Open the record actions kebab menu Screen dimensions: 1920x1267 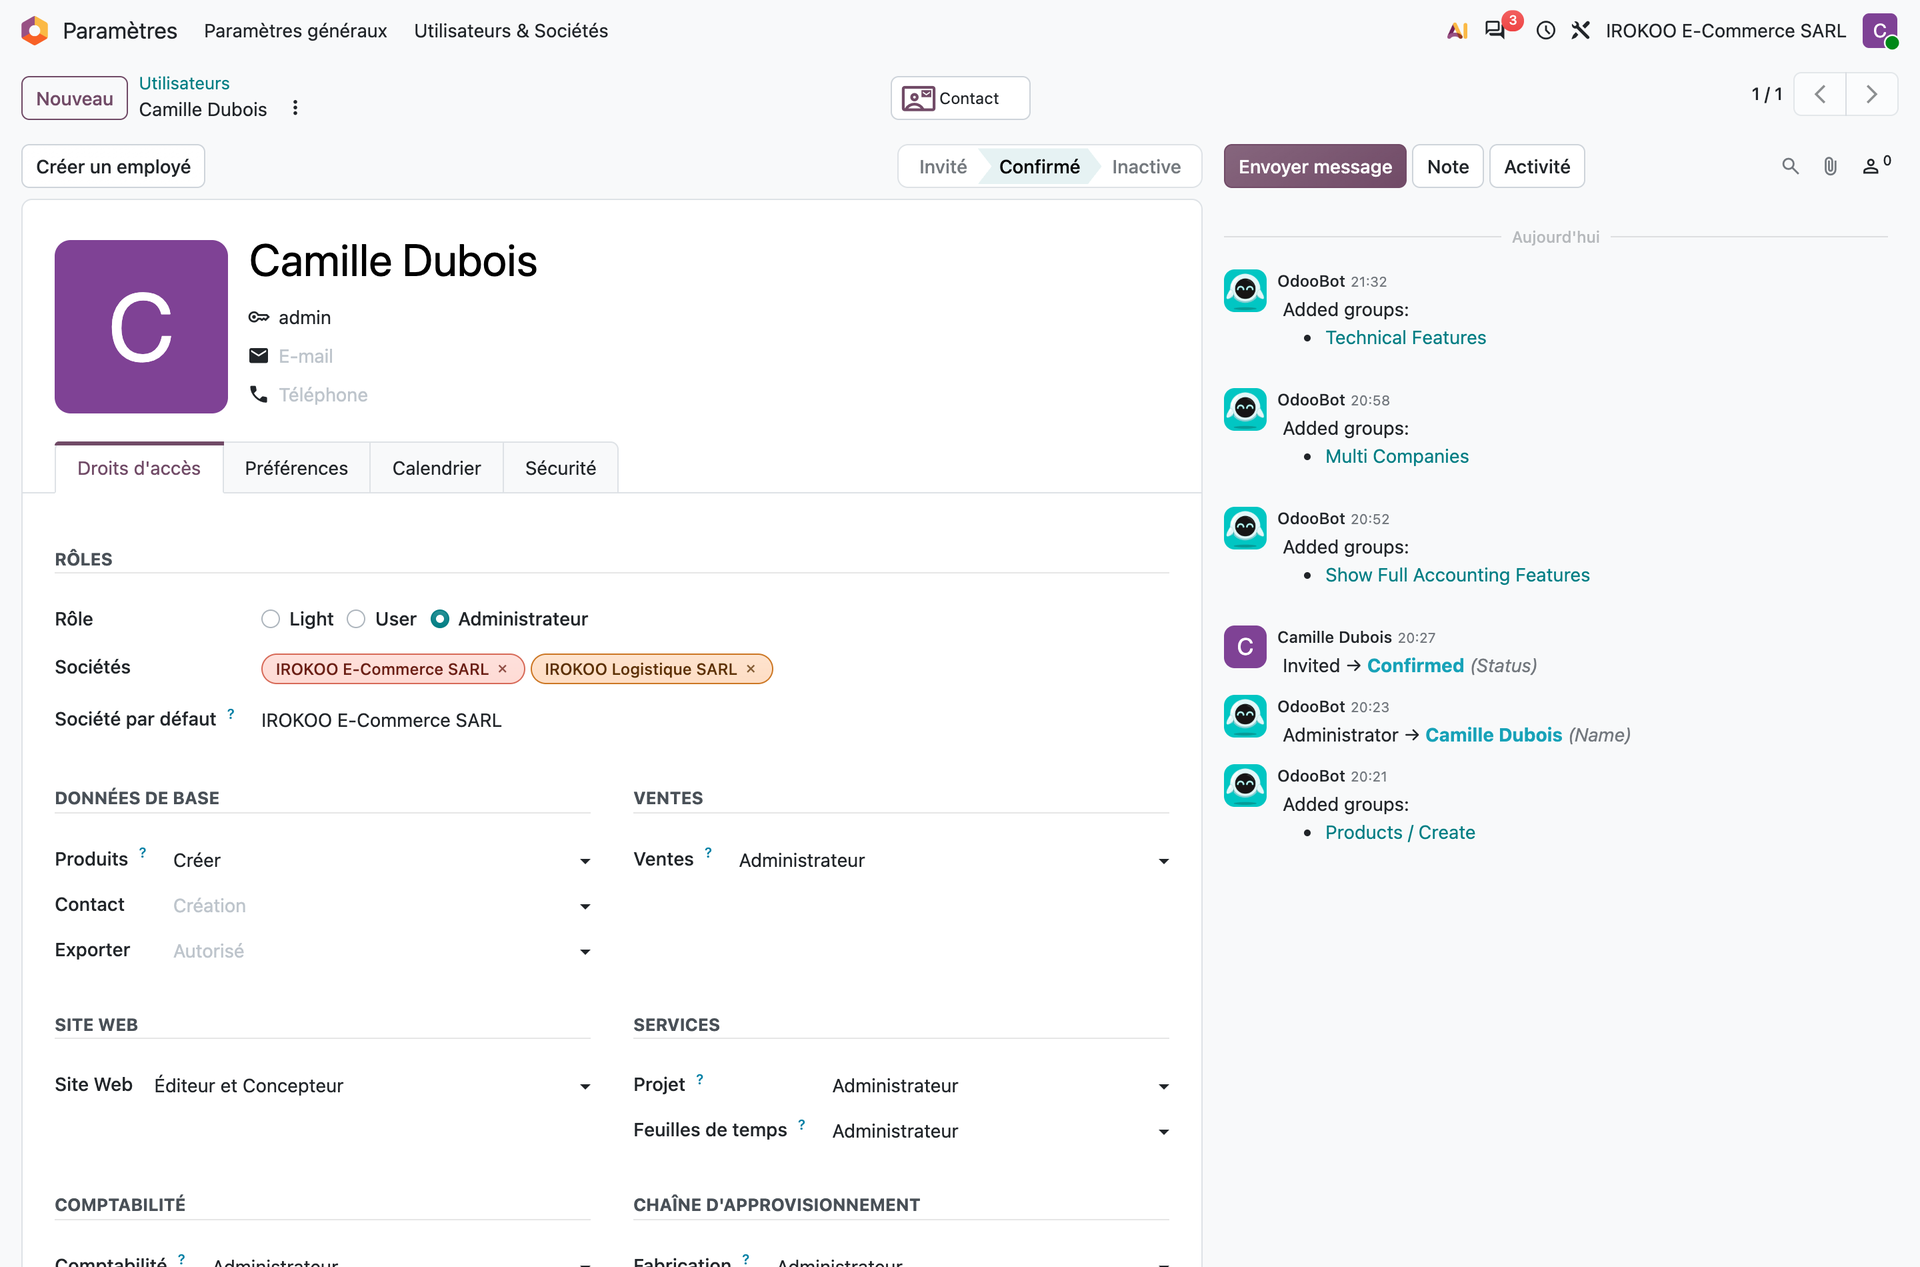point(295,108)
